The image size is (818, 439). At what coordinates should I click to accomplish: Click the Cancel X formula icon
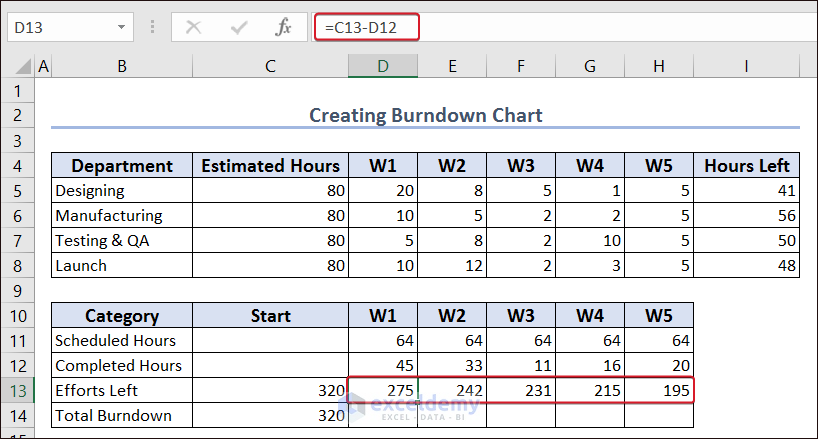pyautogui.click(x=193, y=28)
